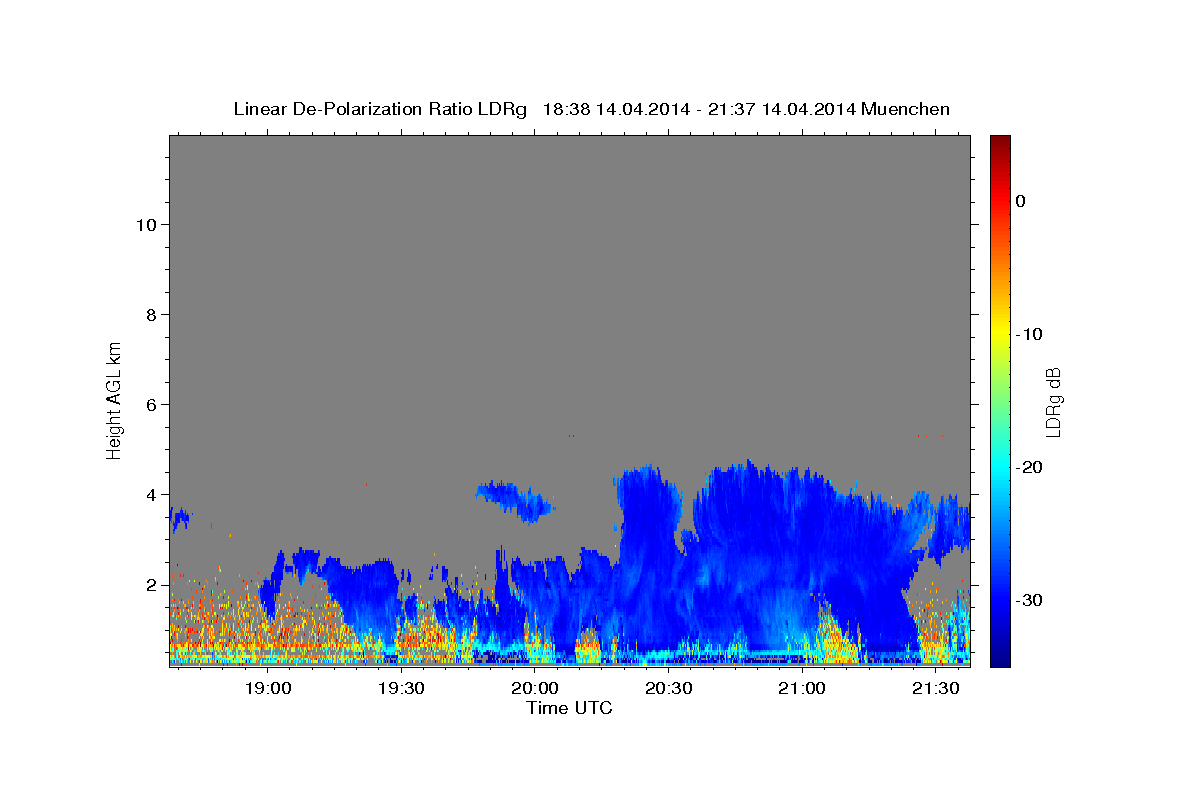
Task: Click the 'Muenchen' location text in the title
Action: point(907,109)
